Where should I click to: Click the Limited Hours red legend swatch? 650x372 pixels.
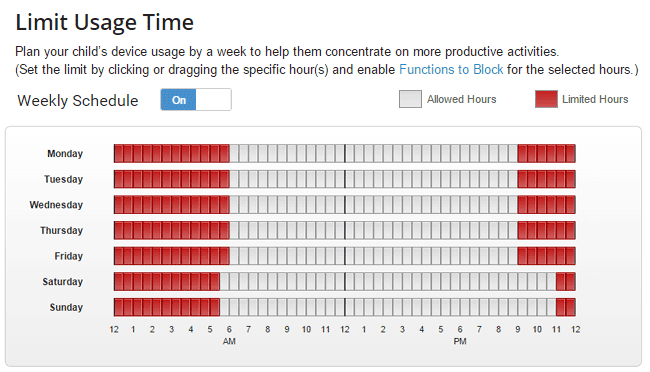(x=546, y=99)
